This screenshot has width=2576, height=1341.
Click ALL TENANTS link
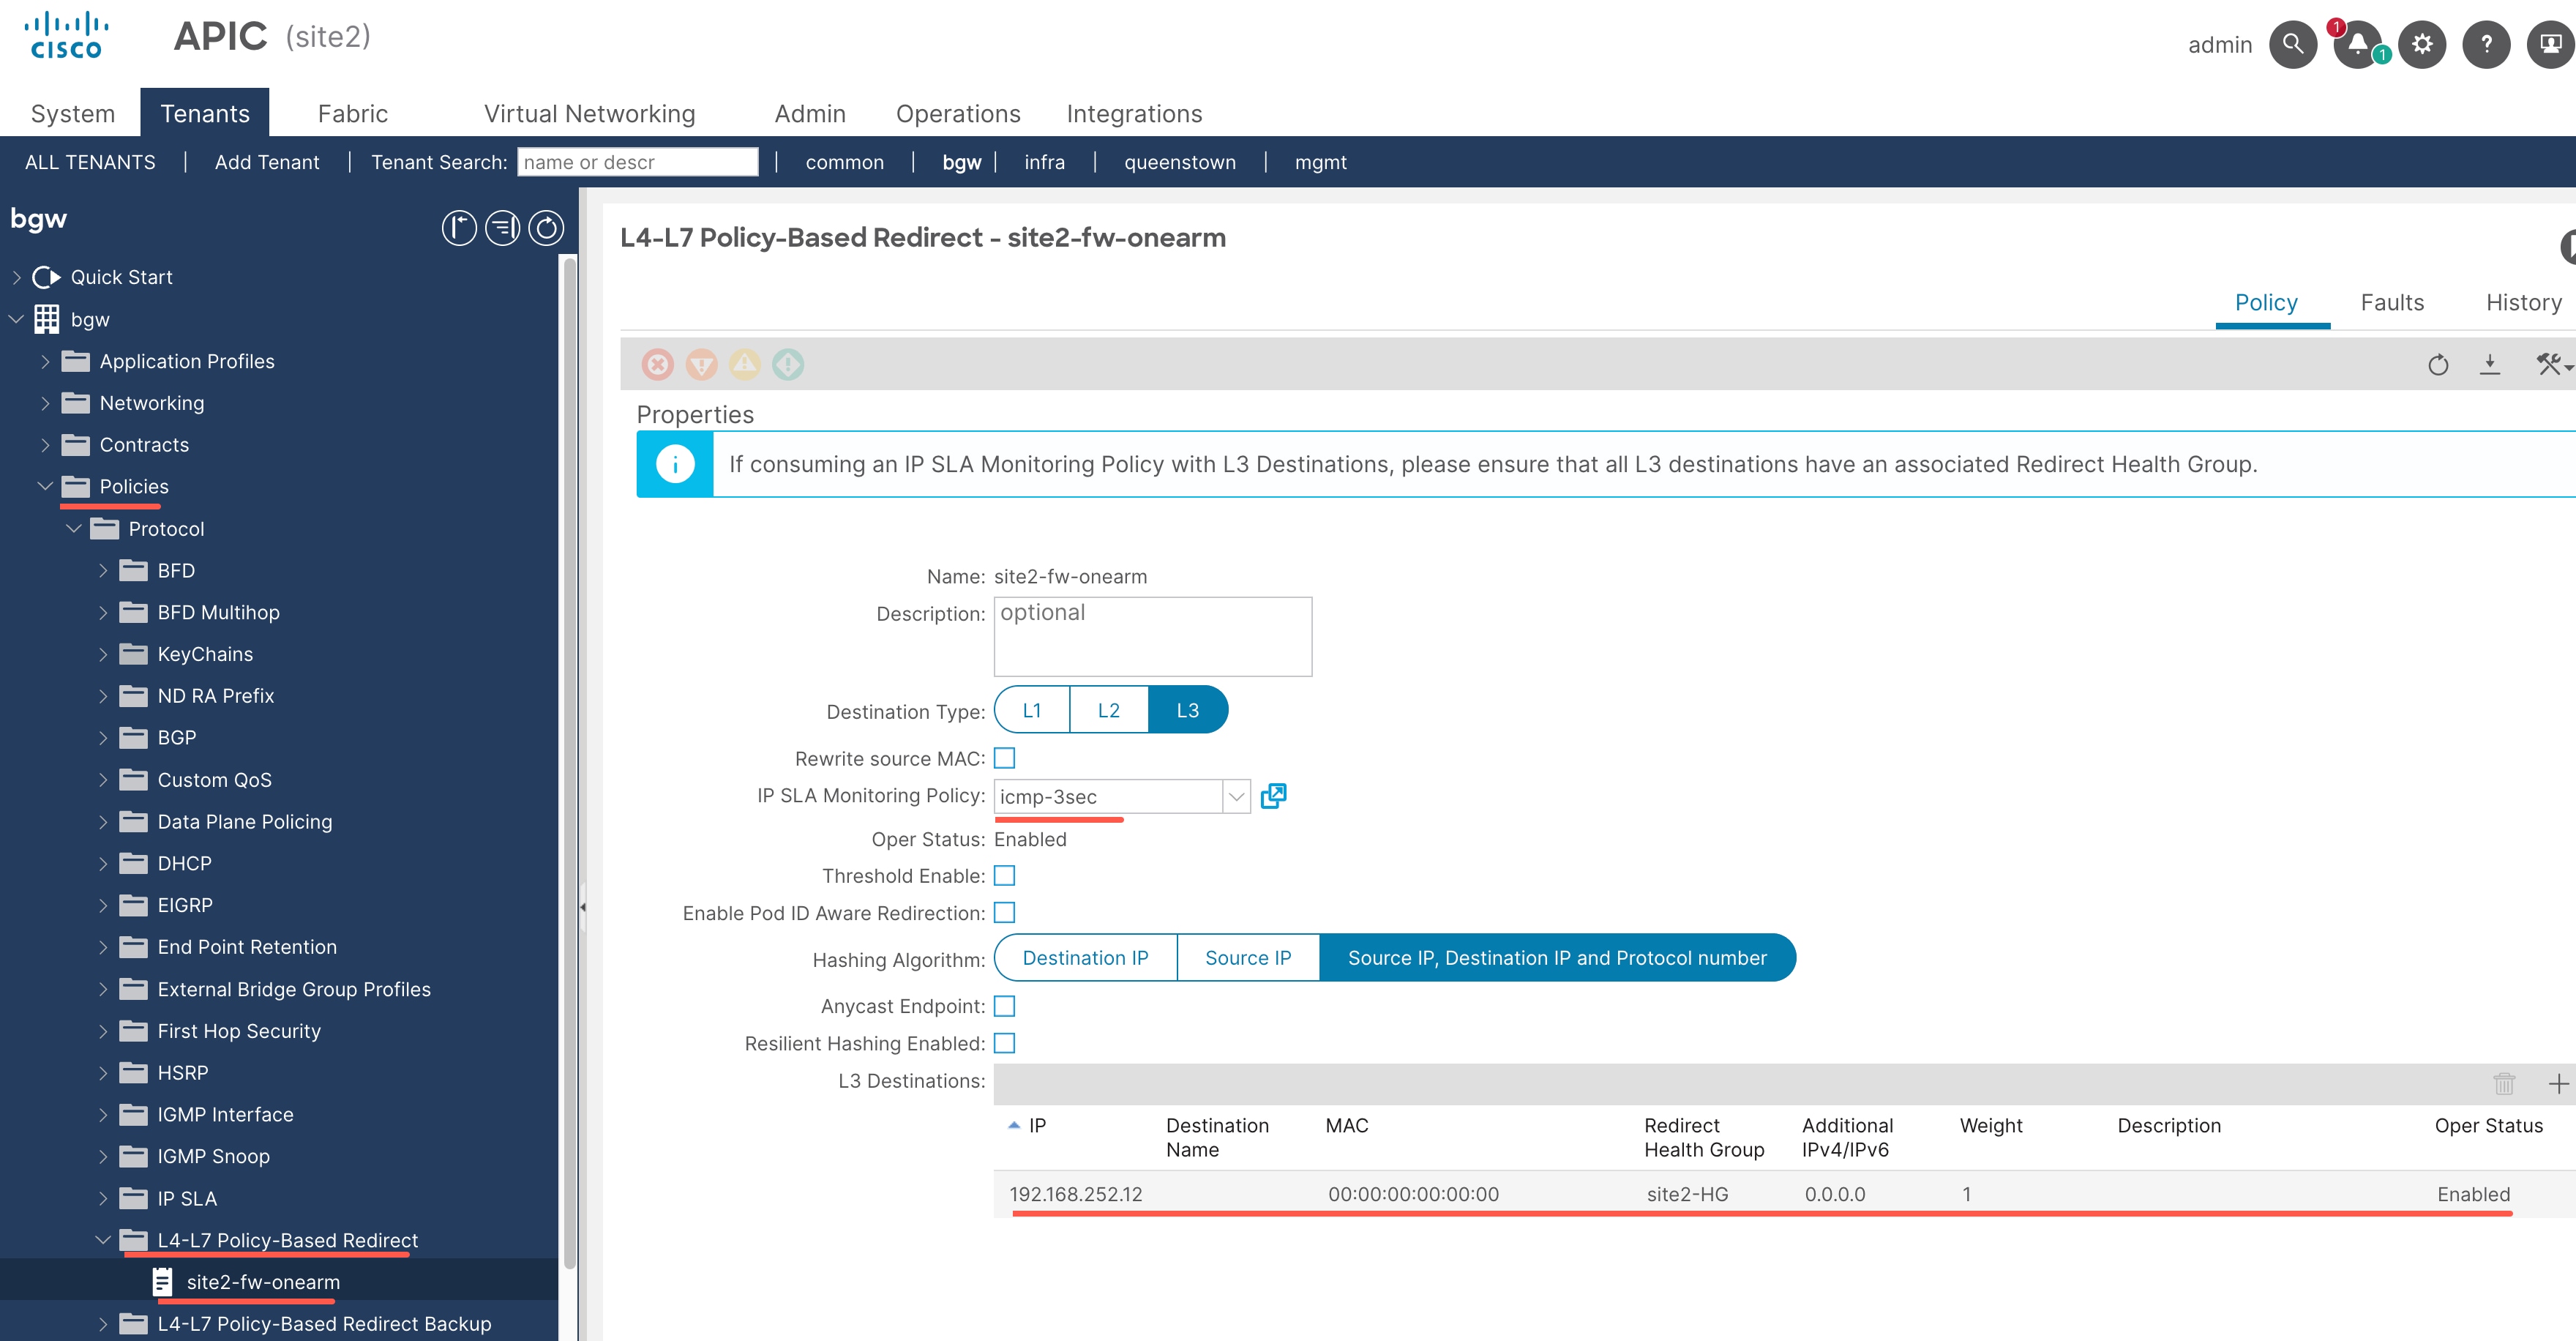click(90, 162)
